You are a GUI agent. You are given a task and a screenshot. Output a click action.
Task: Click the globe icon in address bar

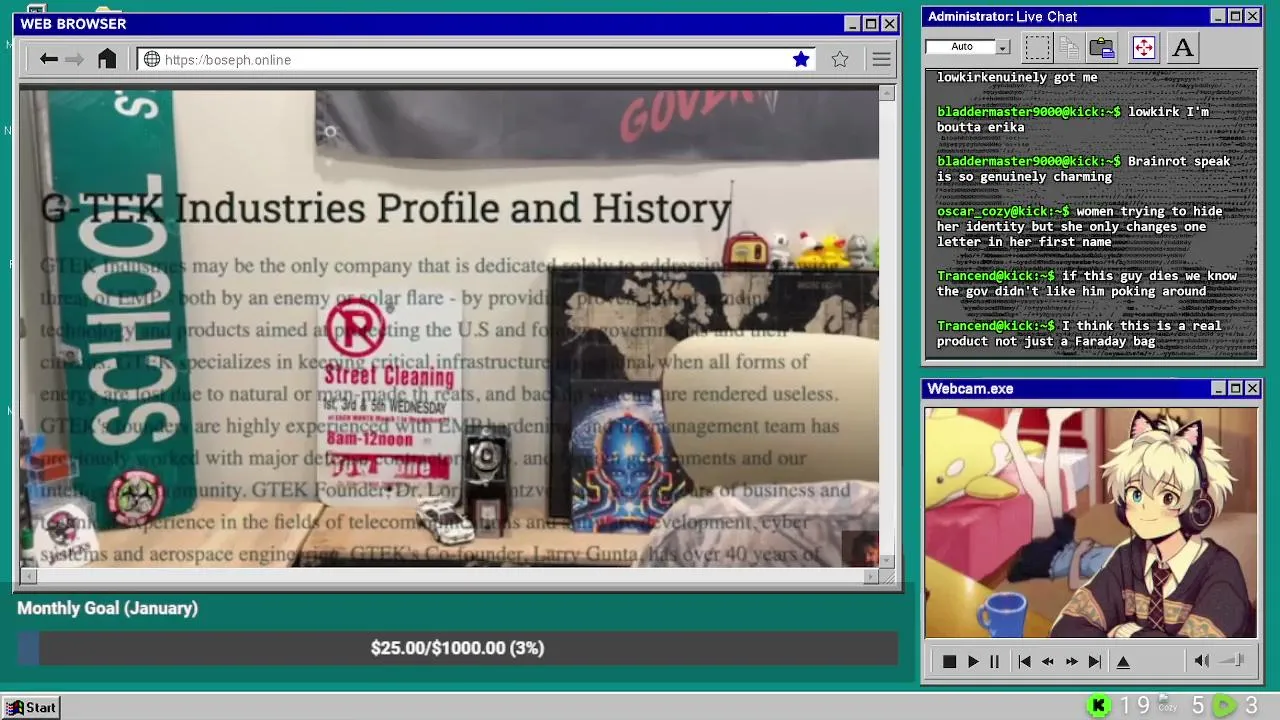pos(152,59)
